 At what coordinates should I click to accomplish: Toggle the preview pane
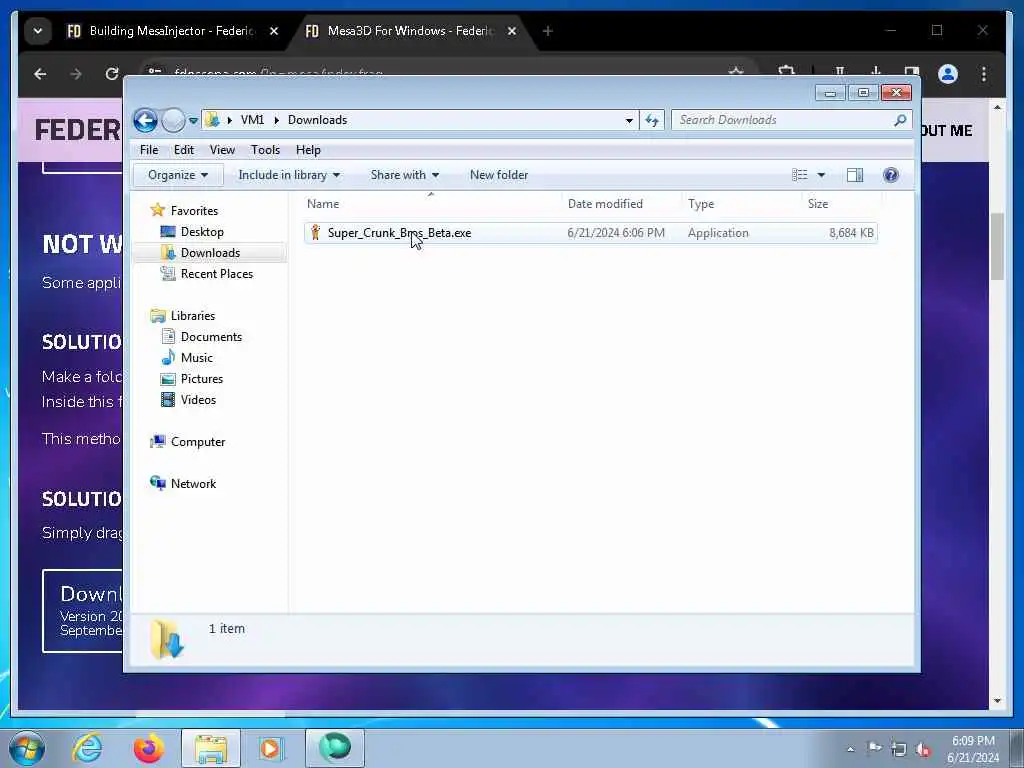(855, 175)
